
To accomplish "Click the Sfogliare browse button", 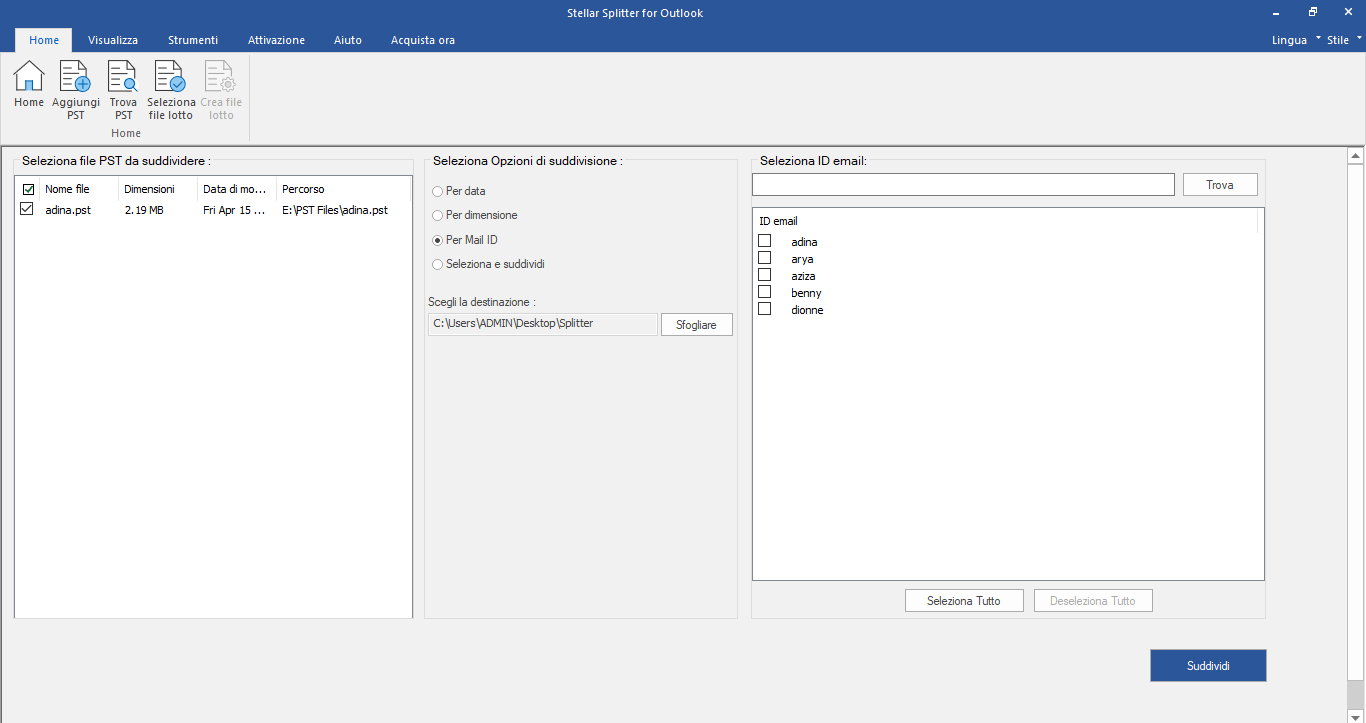I will [x=697, y=325].
